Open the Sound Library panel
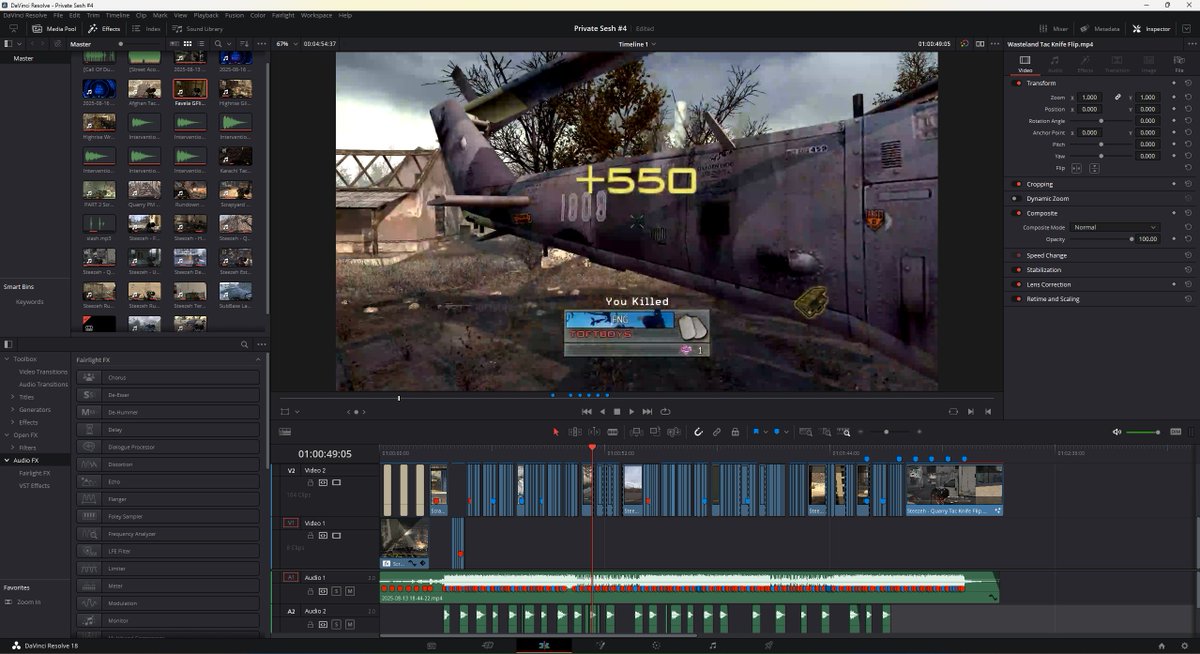1200x654 pixels. pos(198,29)
